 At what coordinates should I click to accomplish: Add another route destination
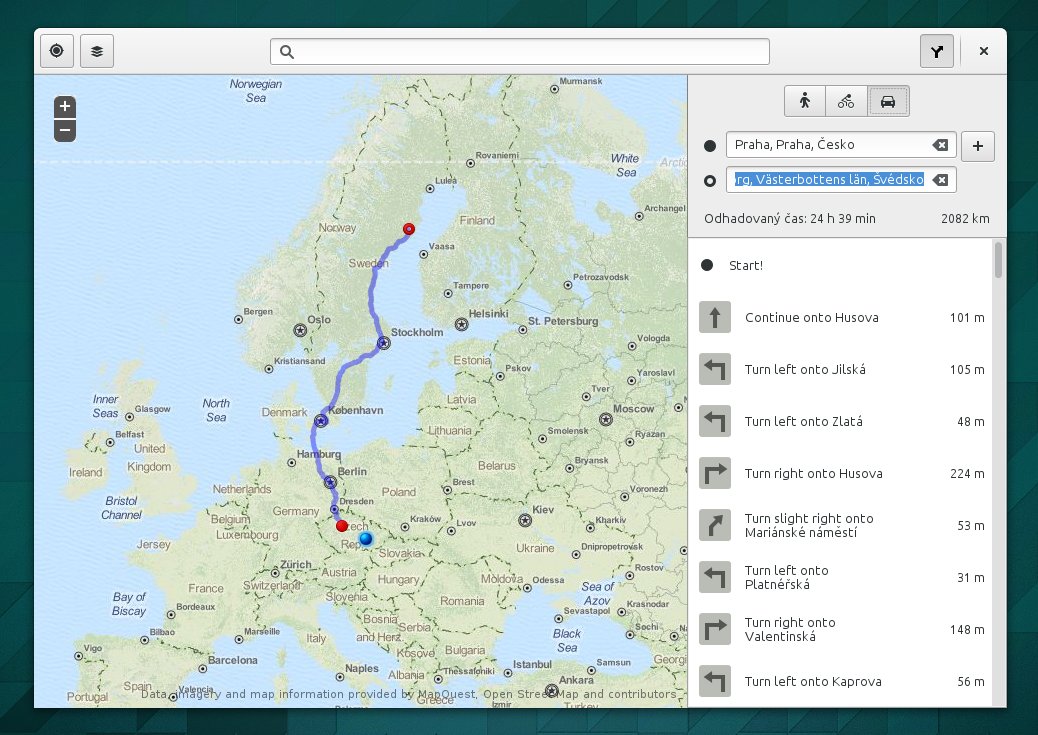click(978, 146)
